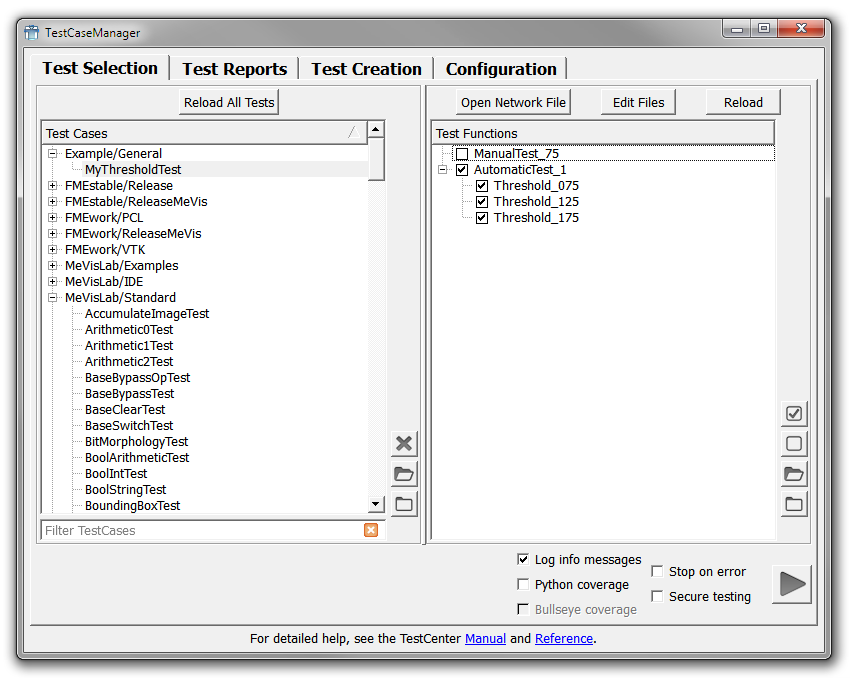850x678 pixels.
Task: Switch to the Test Reports tab
Action: (x=234, y=69)
